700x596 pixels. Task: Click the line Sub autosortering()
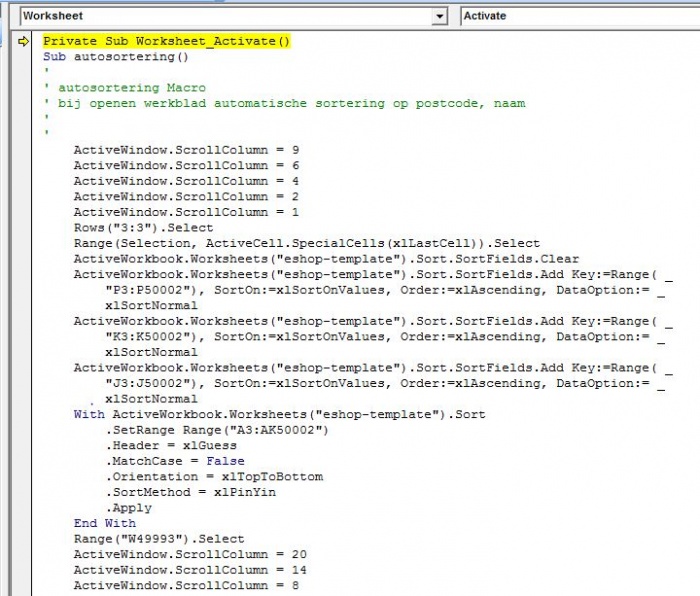click(116, 57)
